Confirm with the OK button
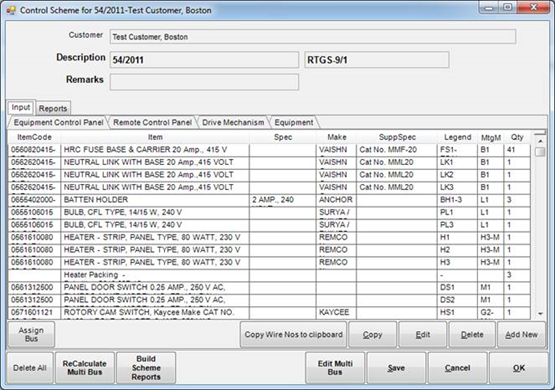This screenshot has height=390, width=555. pyautogui.click(x=519, y=368)
